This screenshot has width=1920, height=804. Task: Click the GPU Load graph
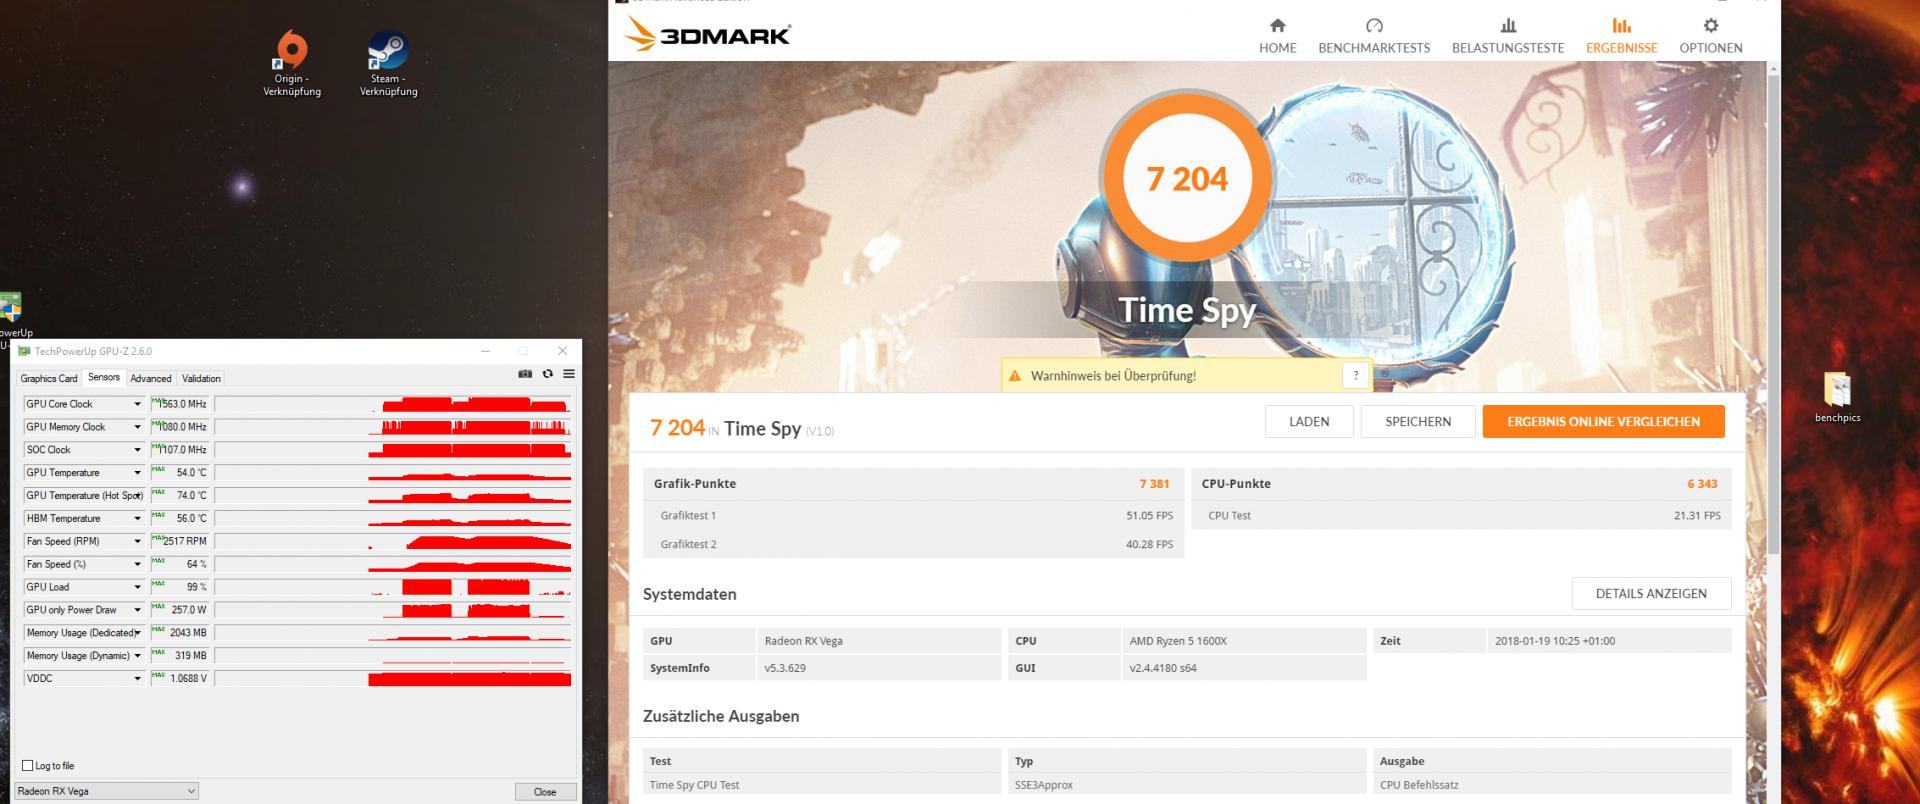point(393,587)
